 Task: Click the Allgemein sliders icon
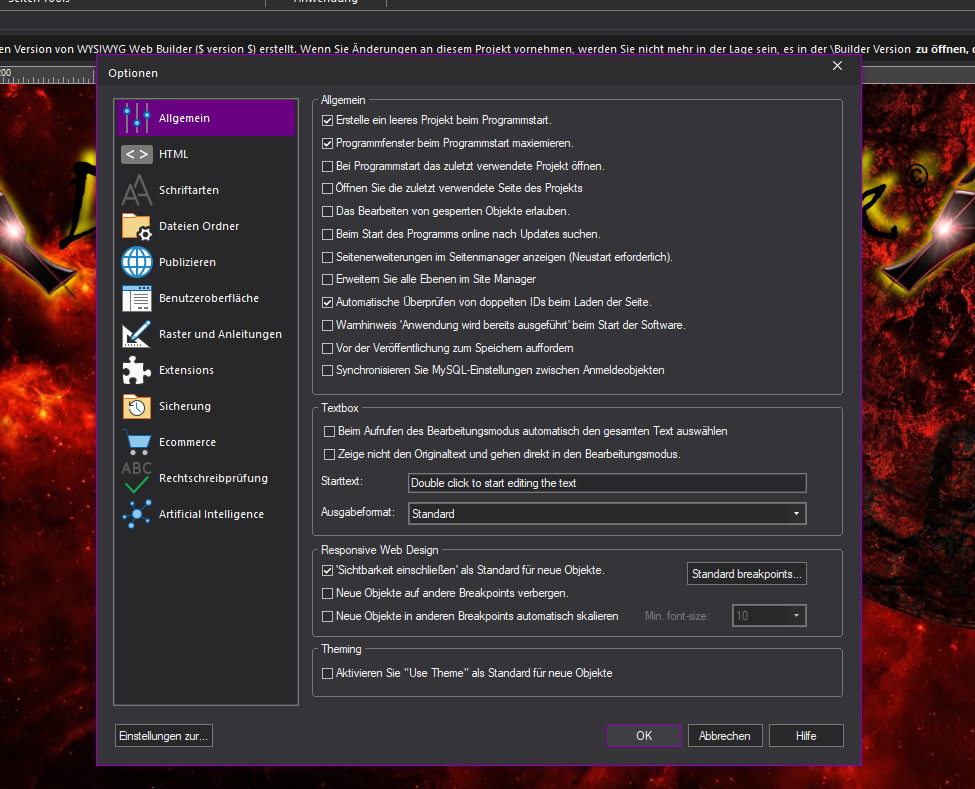(137, 118)
